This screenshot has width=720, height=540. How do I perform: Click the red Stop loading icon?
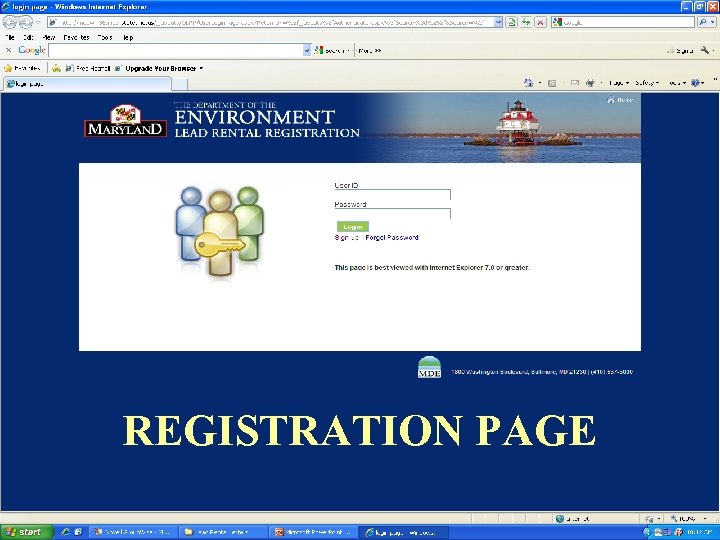click(541, 22)
